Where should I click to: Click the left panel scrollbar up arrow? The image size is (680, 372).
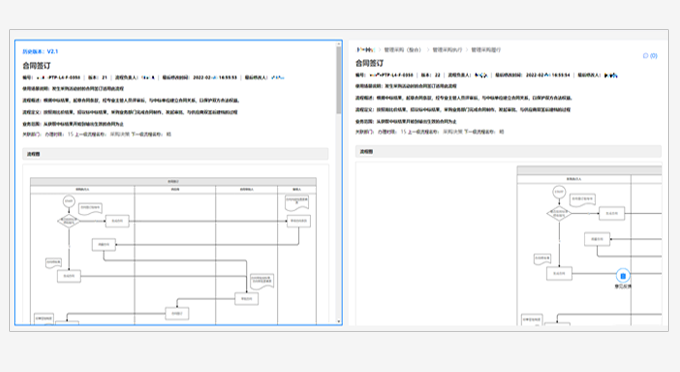(339, 43)
